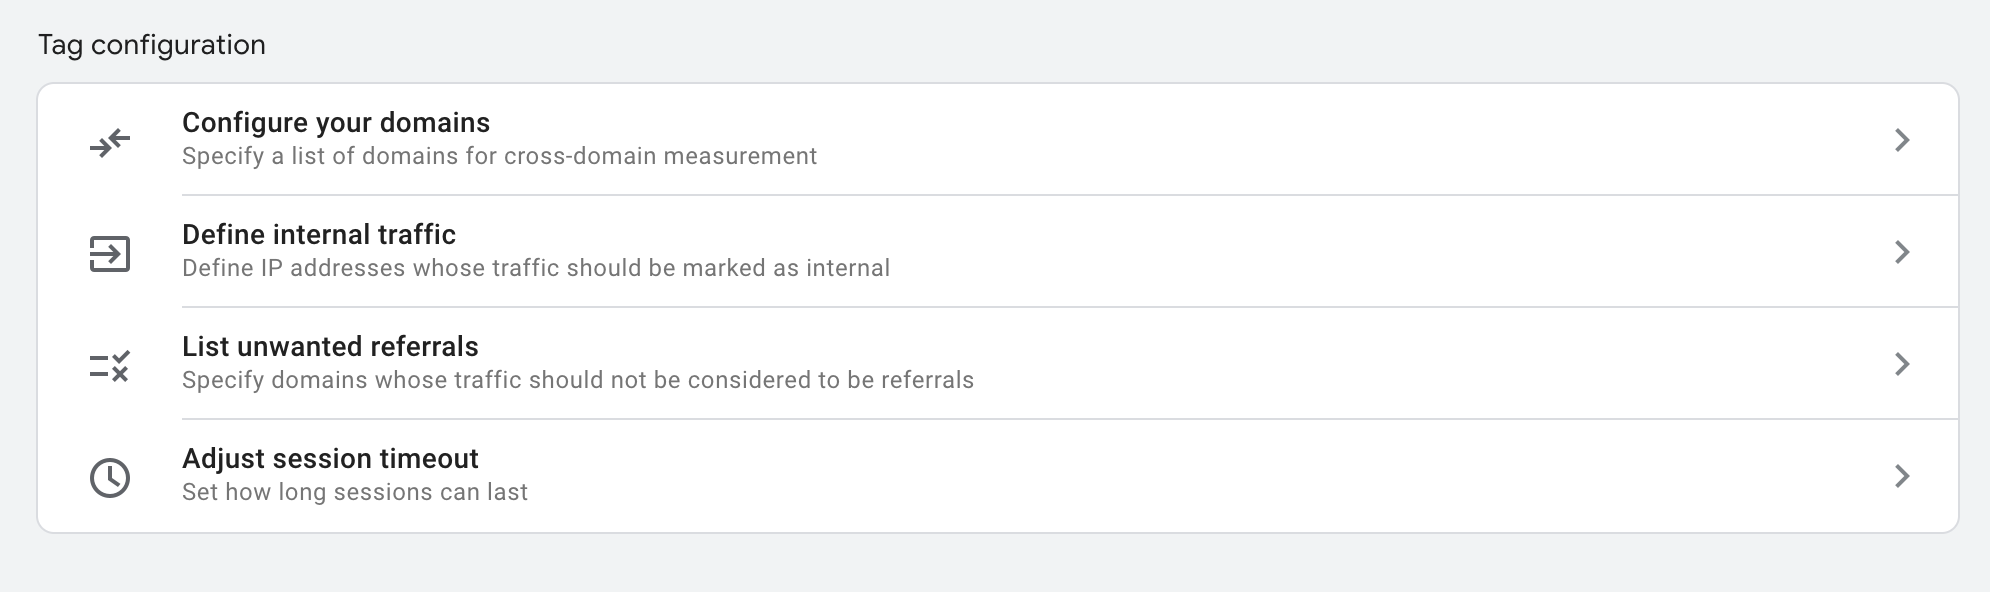Click the domains not considered referrals description

tap(578, 380)
